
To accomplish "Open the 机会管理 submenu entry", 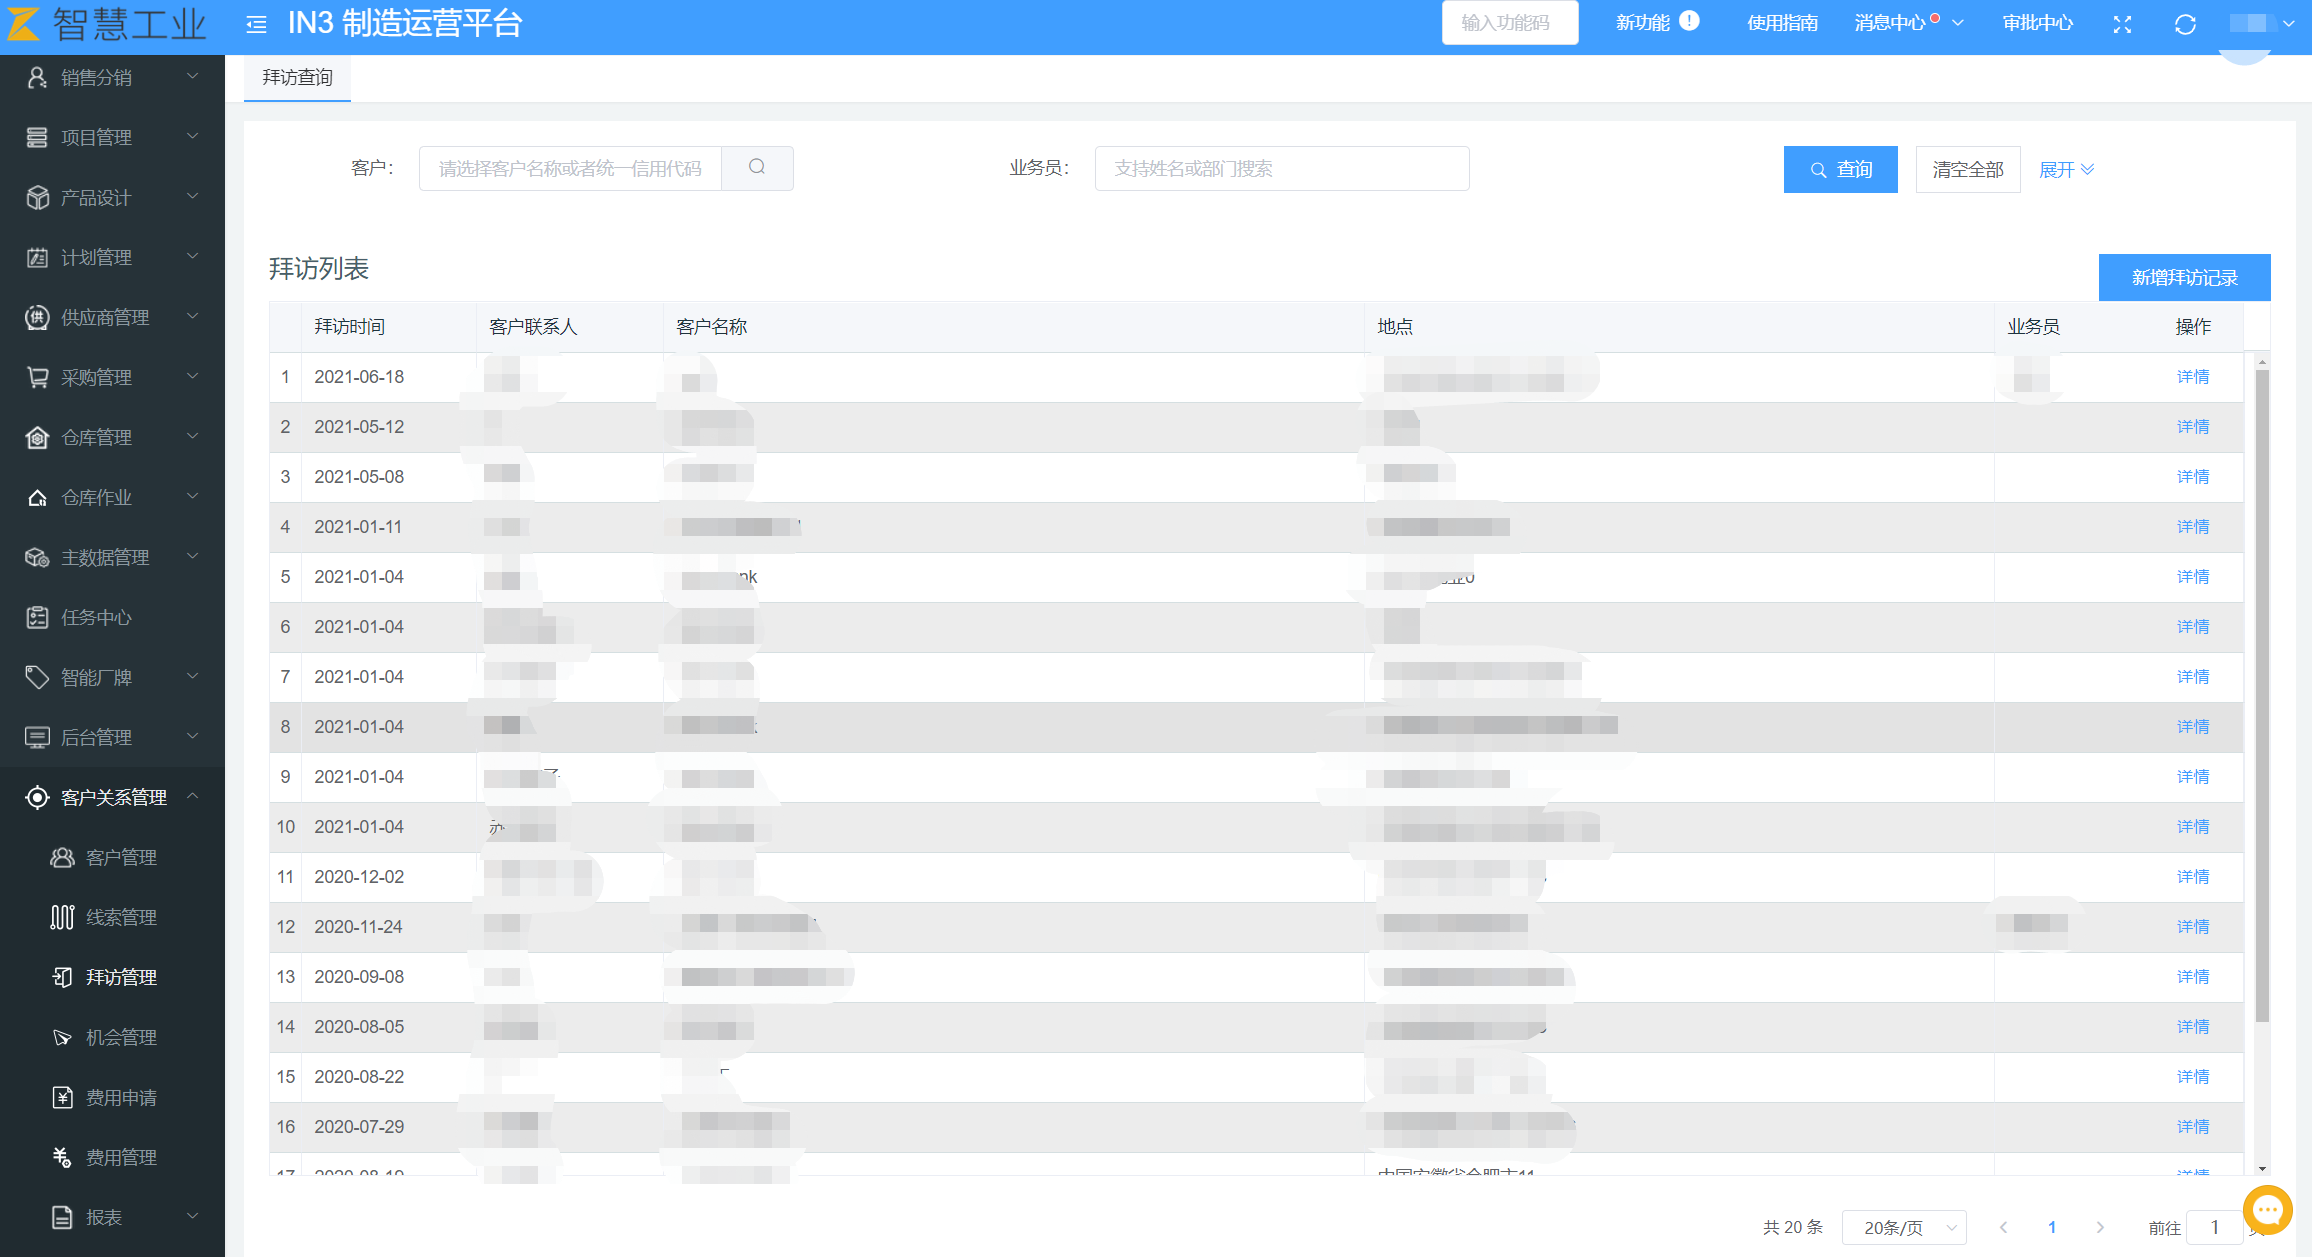I will 121,1037.
